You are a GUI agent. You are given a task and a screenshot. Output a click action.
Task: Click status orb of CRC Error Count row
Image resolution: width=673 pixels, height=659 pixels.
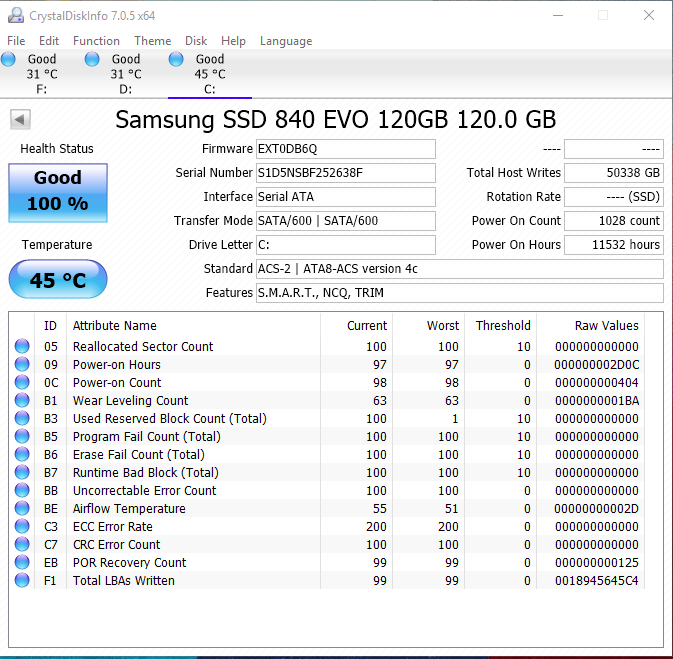pos(22,544)
